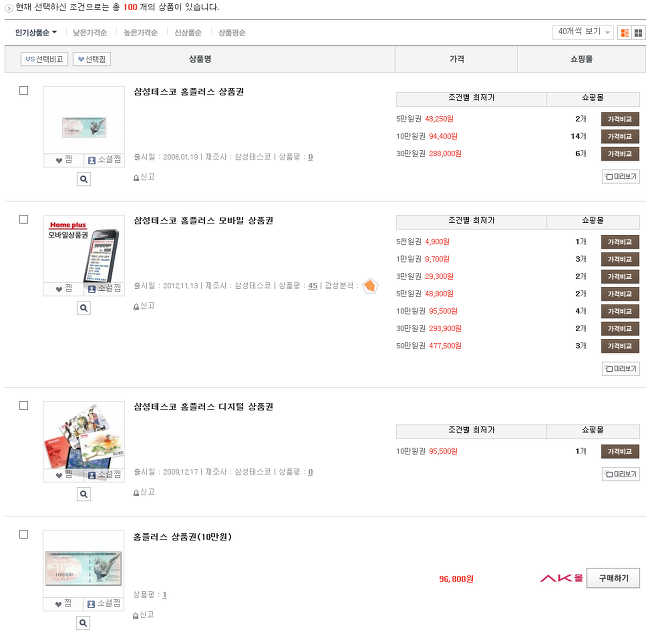Viewport: 650px width, 632px height.
Task: Click 신고 report icon for first product
Action: 144,177
